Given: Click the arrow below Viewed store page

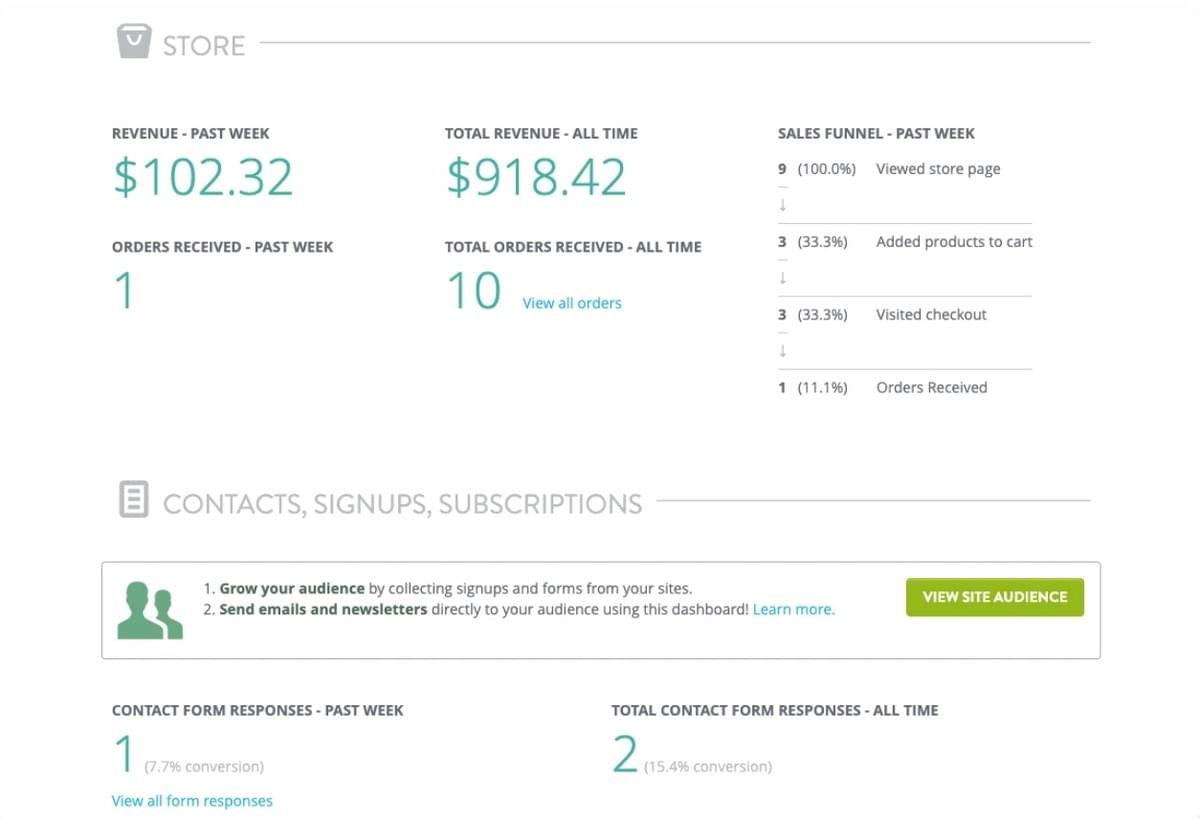Looking at the screenshot, I should (783, 204).
